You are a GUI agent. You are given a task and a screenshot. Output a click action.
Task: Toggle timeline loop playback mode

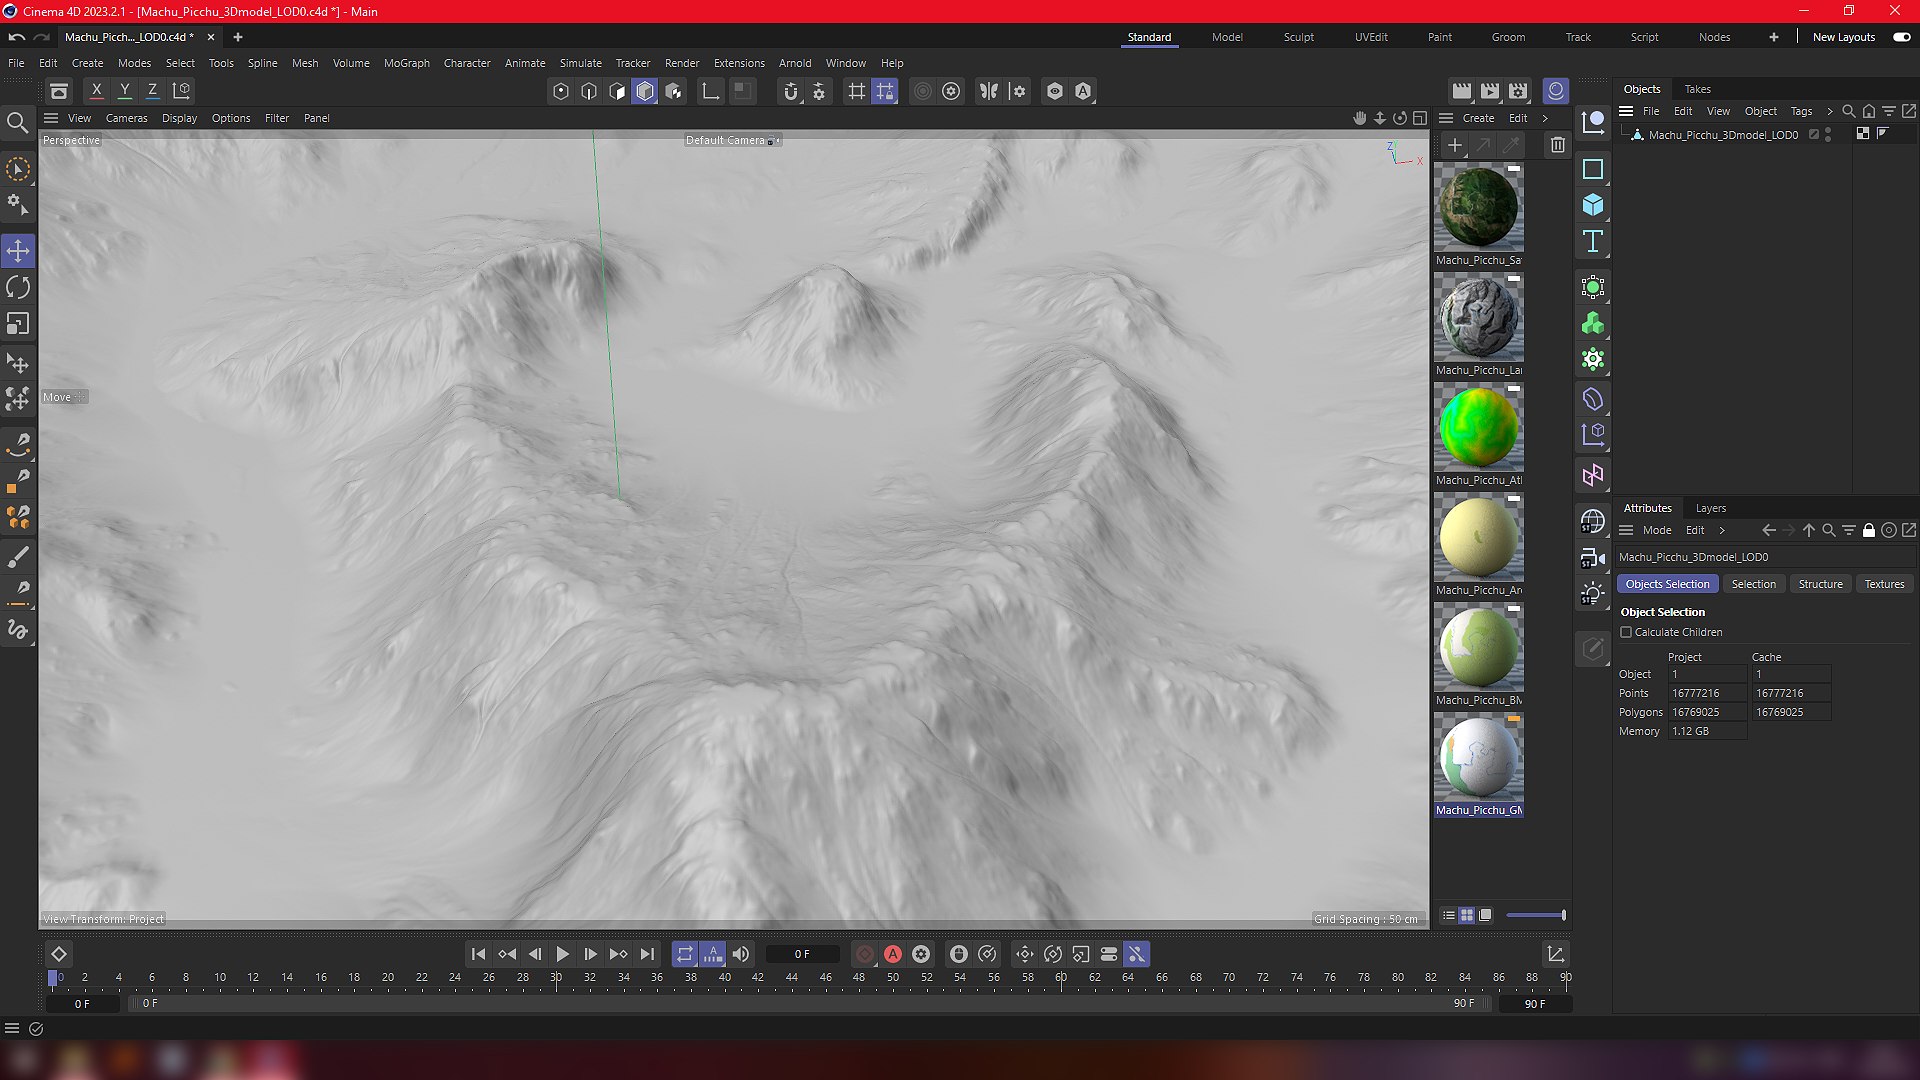685,954
